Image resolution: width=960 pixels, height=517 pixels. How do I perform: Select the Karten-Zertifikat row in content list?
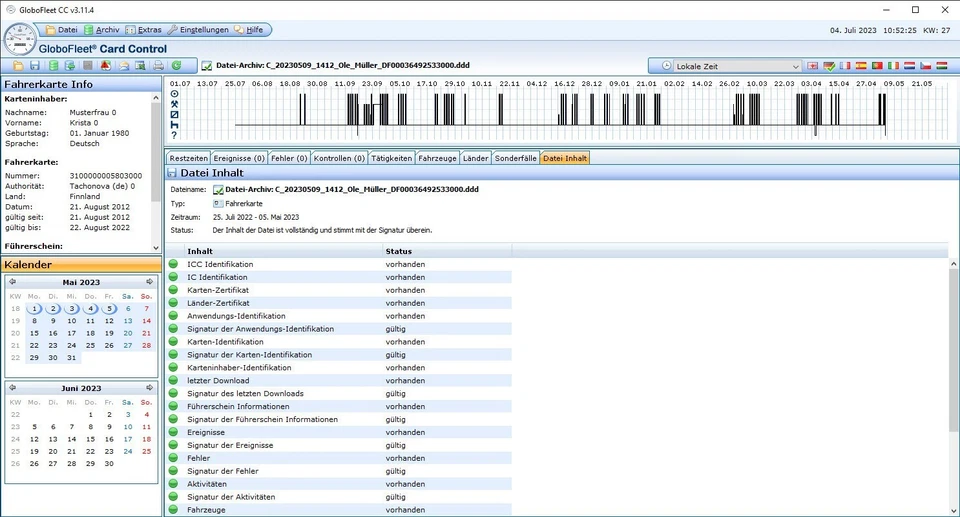click(218, 290)
